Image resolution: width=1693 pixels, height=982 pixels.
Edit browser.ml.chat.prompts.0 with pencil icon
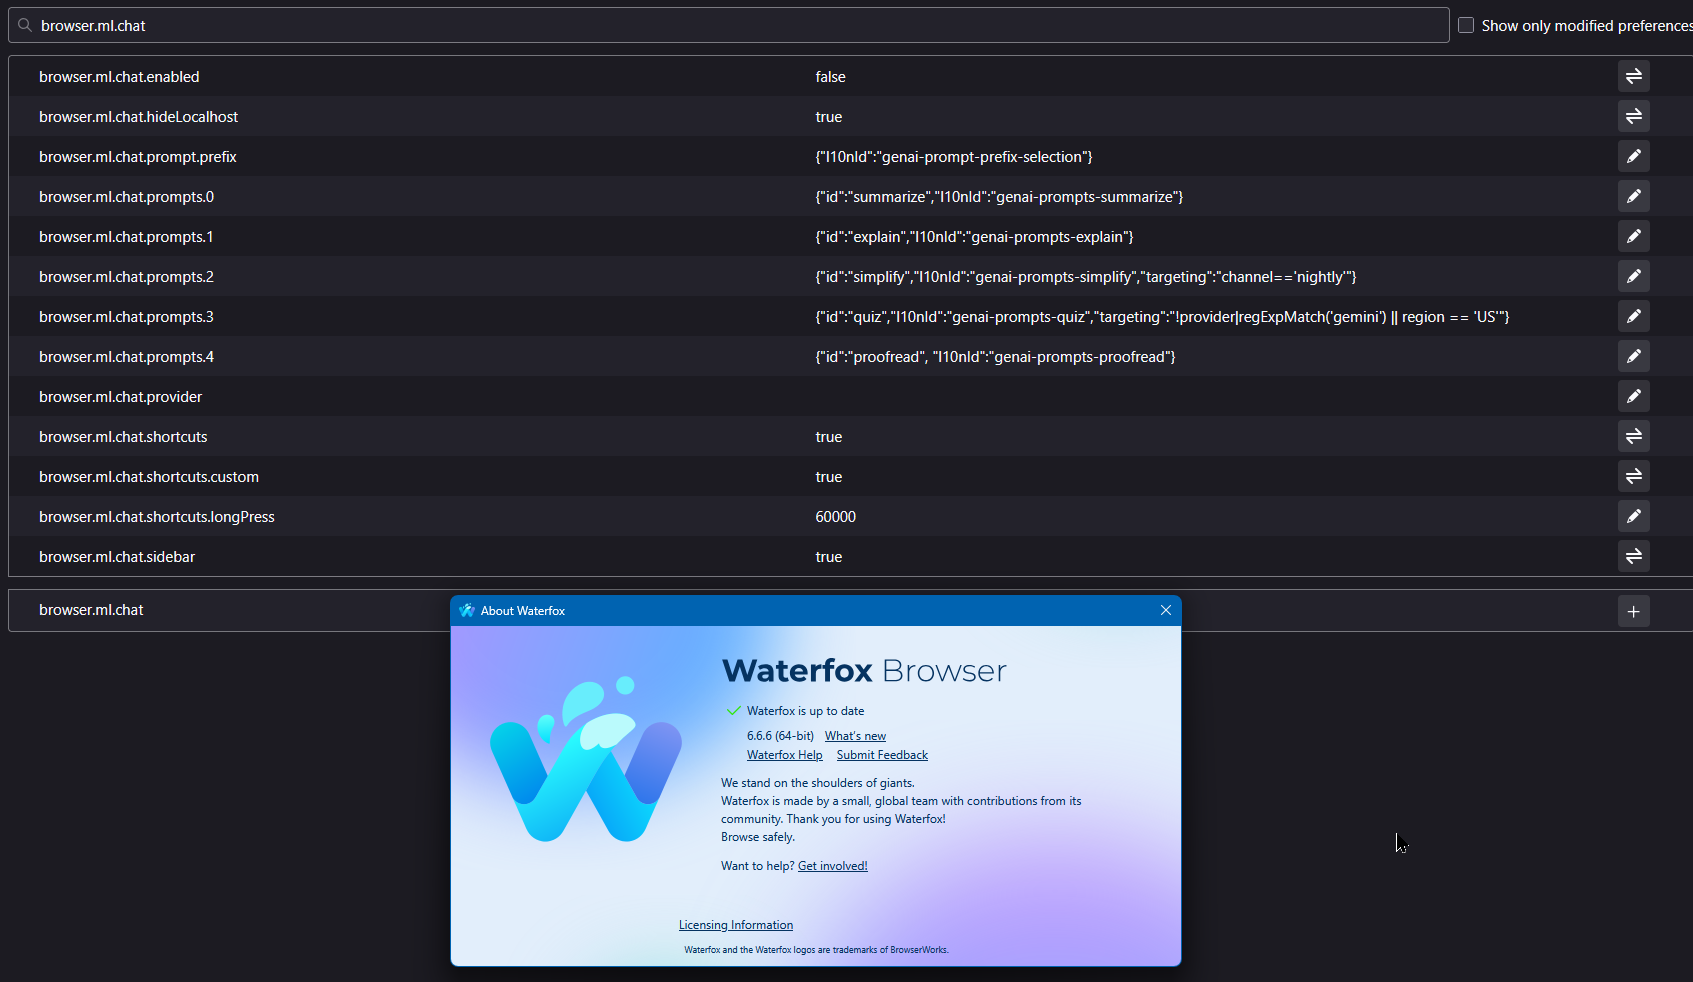coord(1633,196)
